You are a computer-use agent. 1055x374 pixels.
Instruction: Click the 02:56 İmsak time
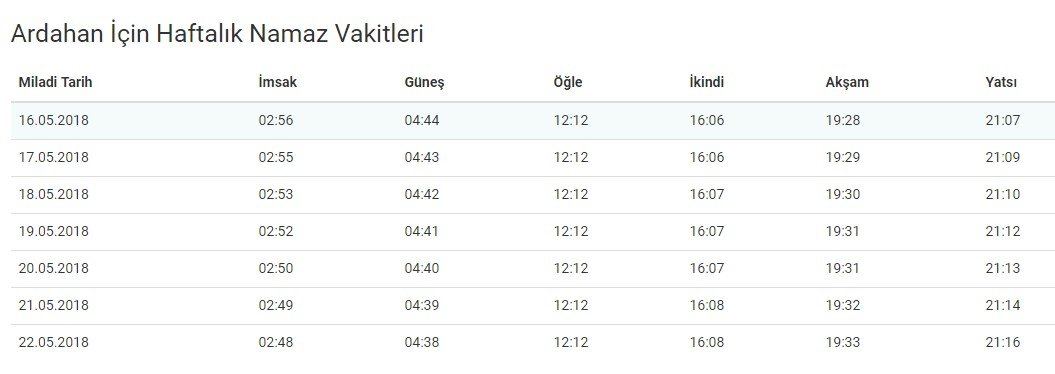click(x=276, y=121)
